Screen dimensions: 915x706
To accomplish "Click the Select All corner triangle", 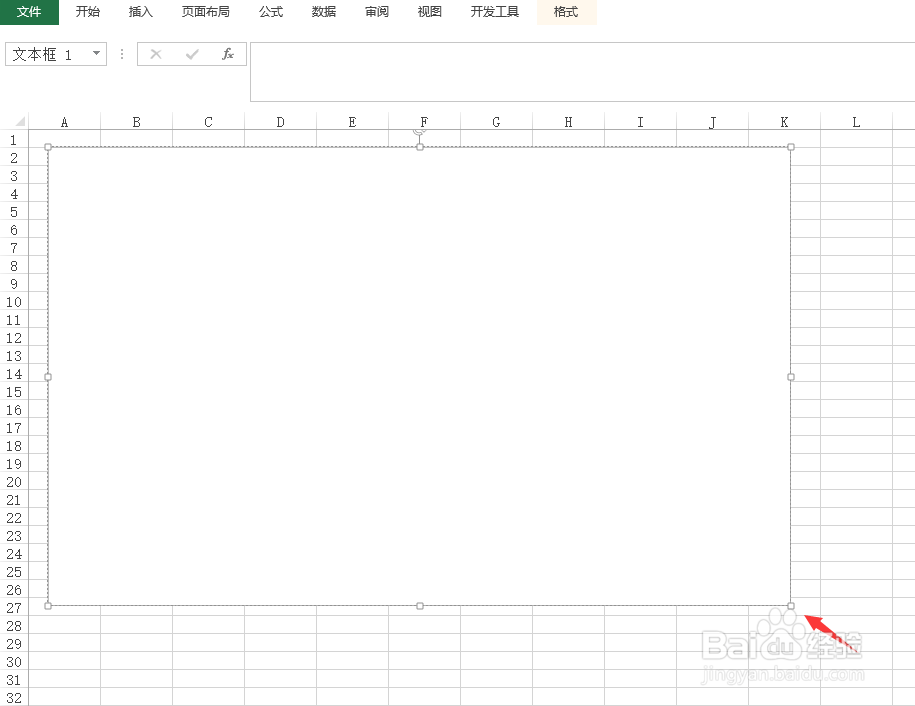I will [19, 121].
